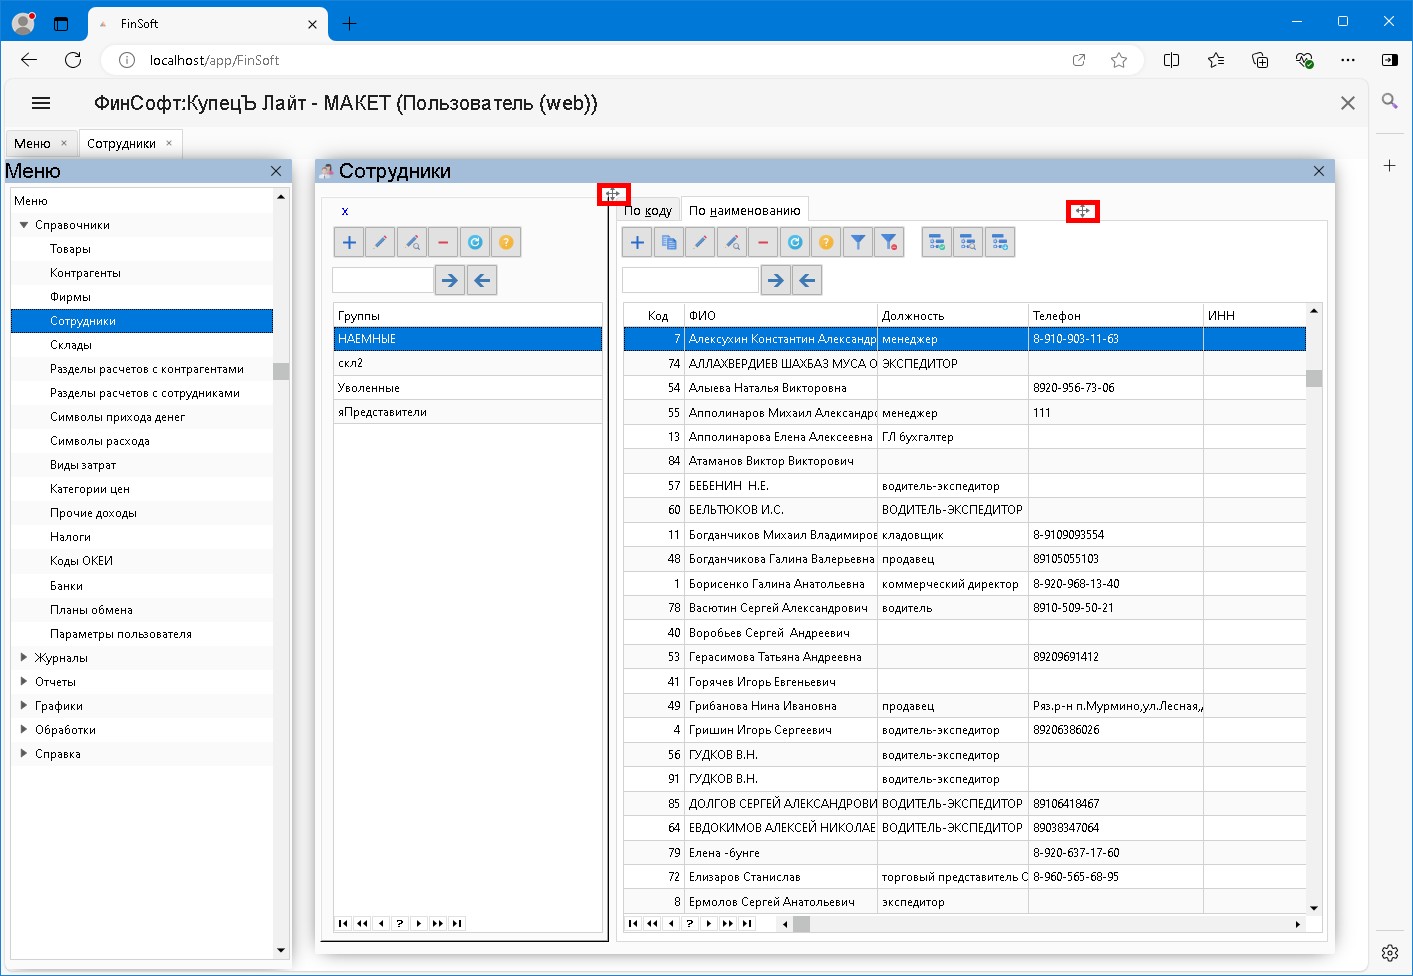Open the hamburger menu of FinSoft
Image resolution: width=1413 pixels, height=976 pixels.
[x=41, y=103]
